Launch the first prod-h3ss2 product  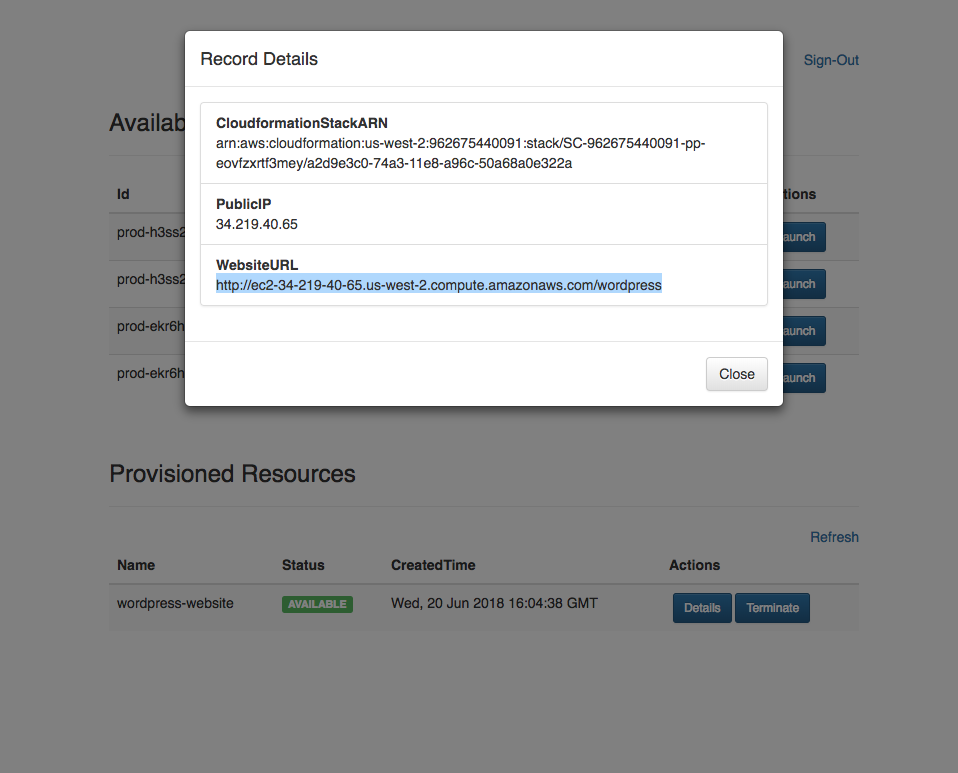(800, 237)
